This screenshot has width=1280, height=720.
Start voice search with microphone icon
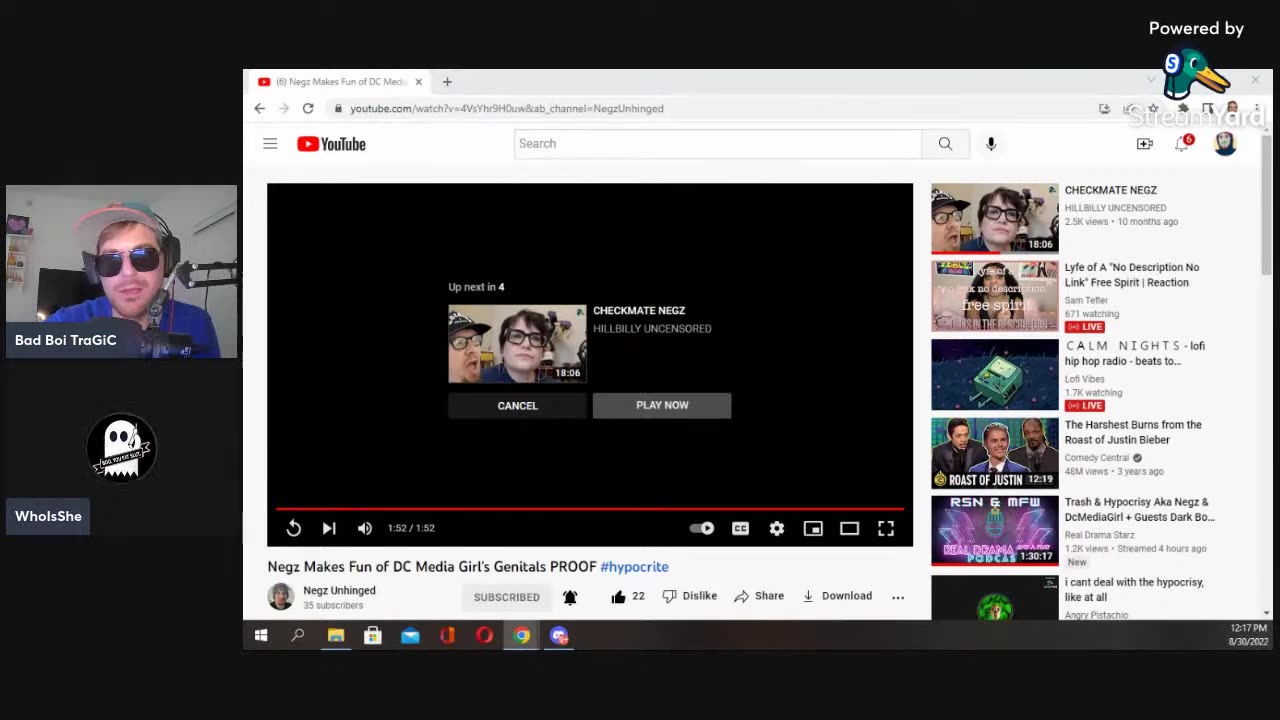[991, 144]
